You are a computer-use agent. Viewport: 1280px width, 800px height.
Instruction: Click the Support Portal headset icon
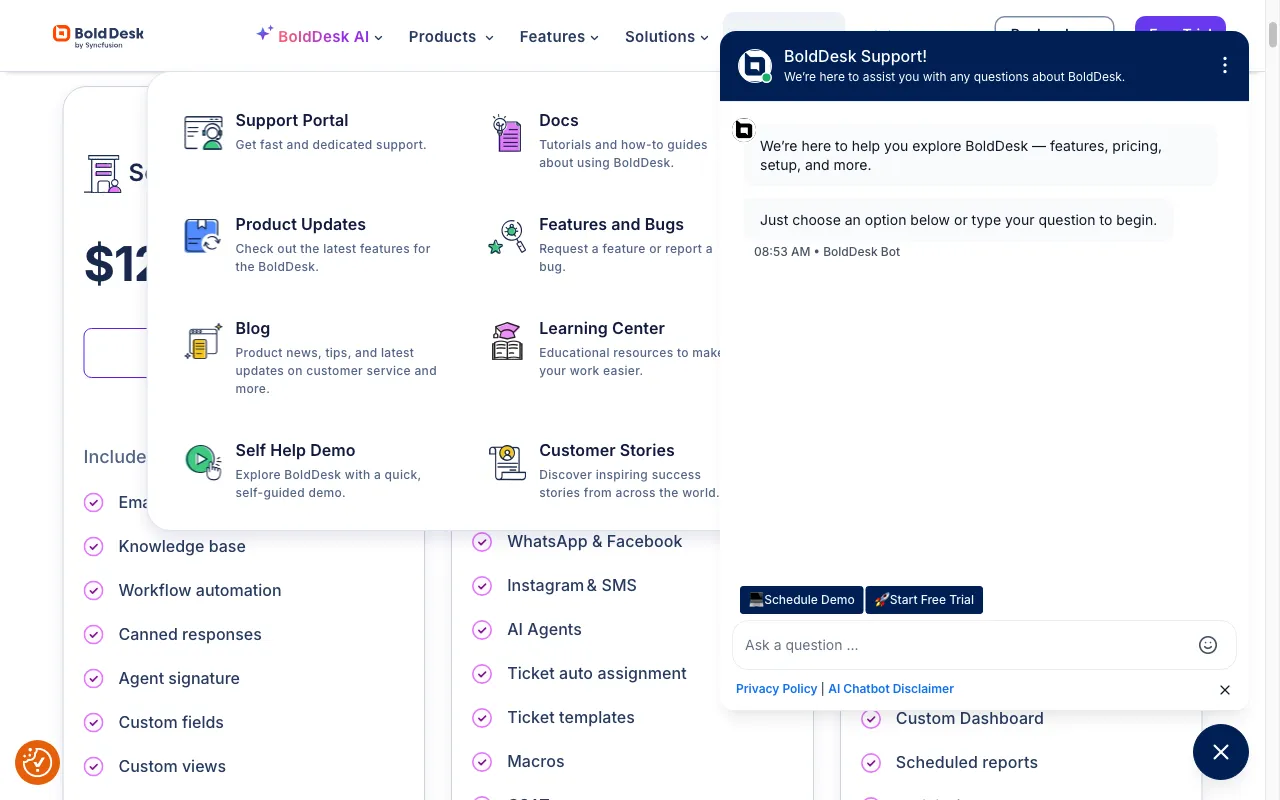(204, 133)
